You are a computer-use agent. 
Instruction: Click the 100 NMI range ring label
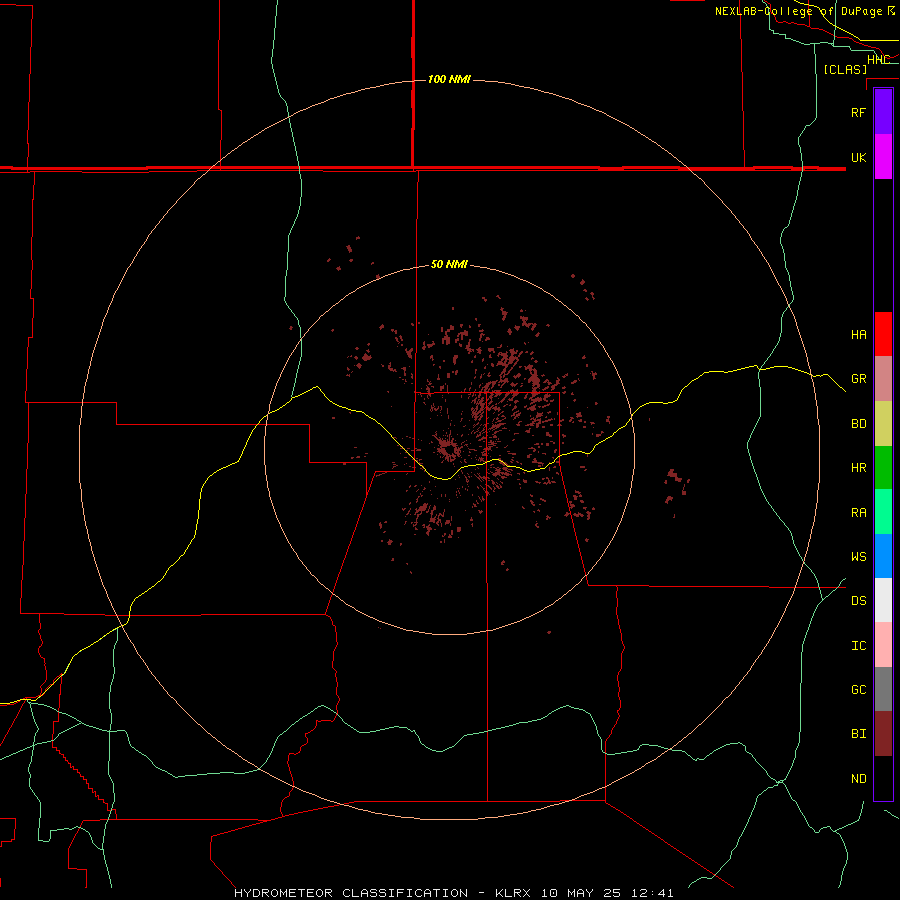pos(449,79)
